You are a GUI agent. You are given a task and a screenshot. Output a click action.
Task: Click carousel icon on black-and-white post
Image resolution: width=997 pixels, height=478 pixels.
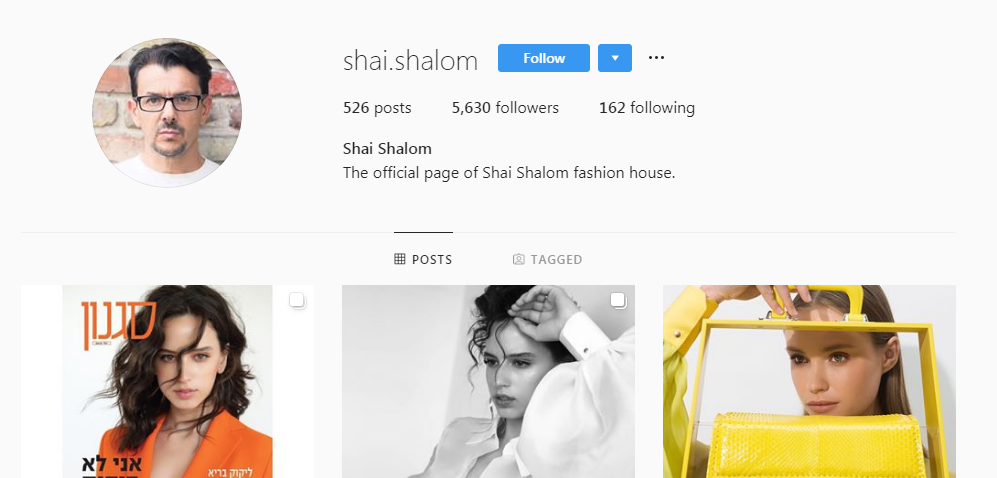click(x=618, y=300)
